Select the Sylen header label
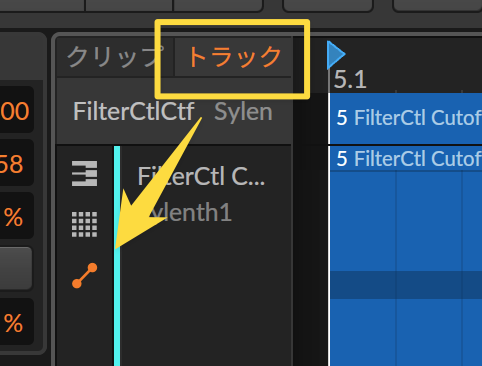 243,112
